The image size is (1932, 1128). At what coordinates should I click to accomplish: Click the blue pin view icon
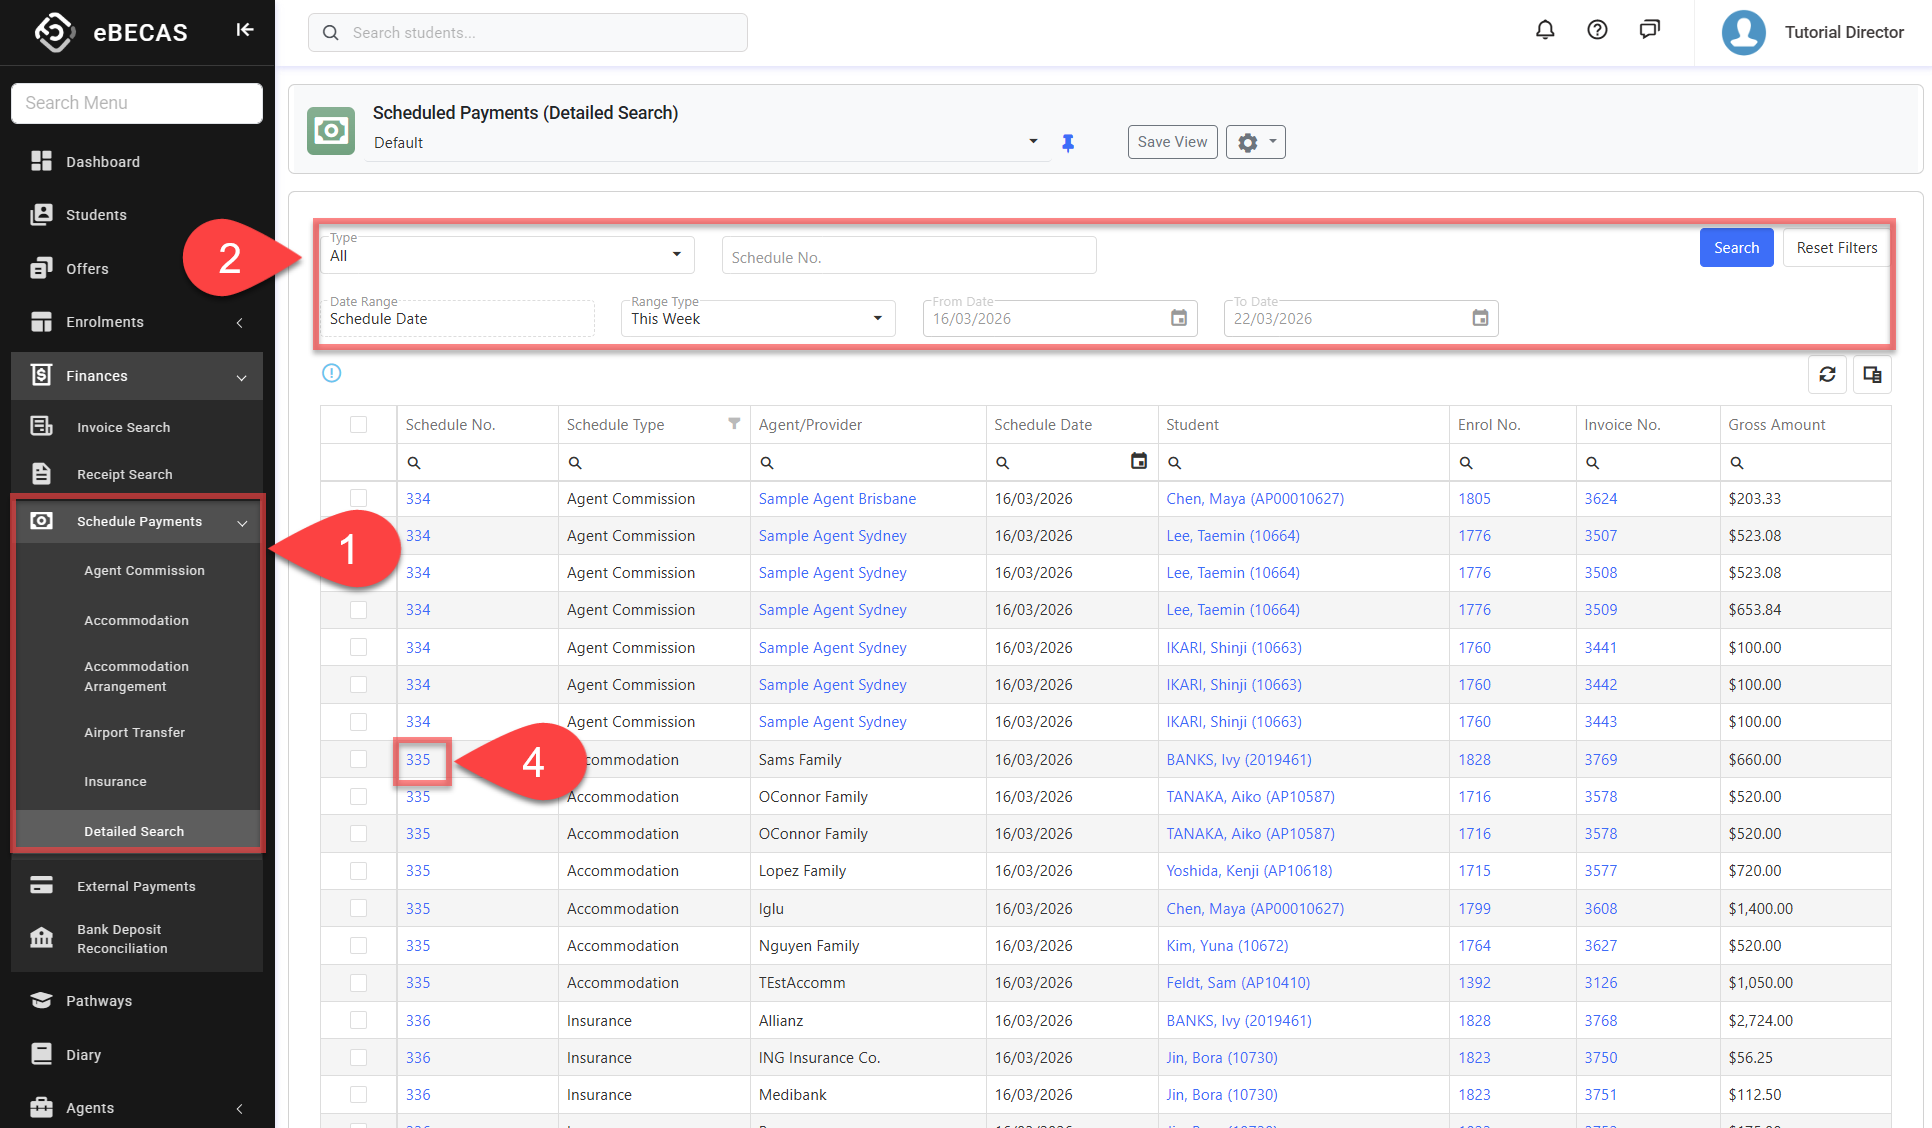pos(1068,143)
